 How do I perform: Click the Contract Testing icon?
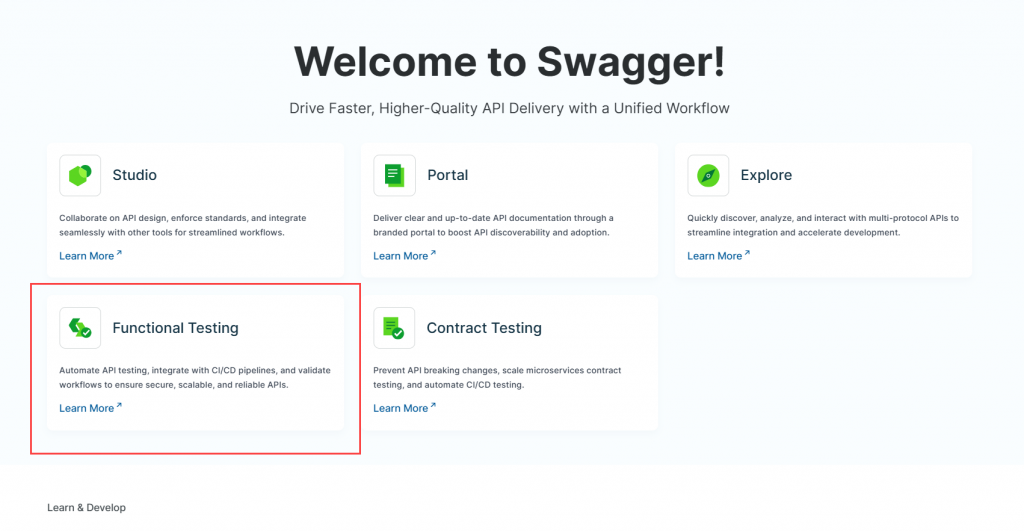click(x=394, y=328)
